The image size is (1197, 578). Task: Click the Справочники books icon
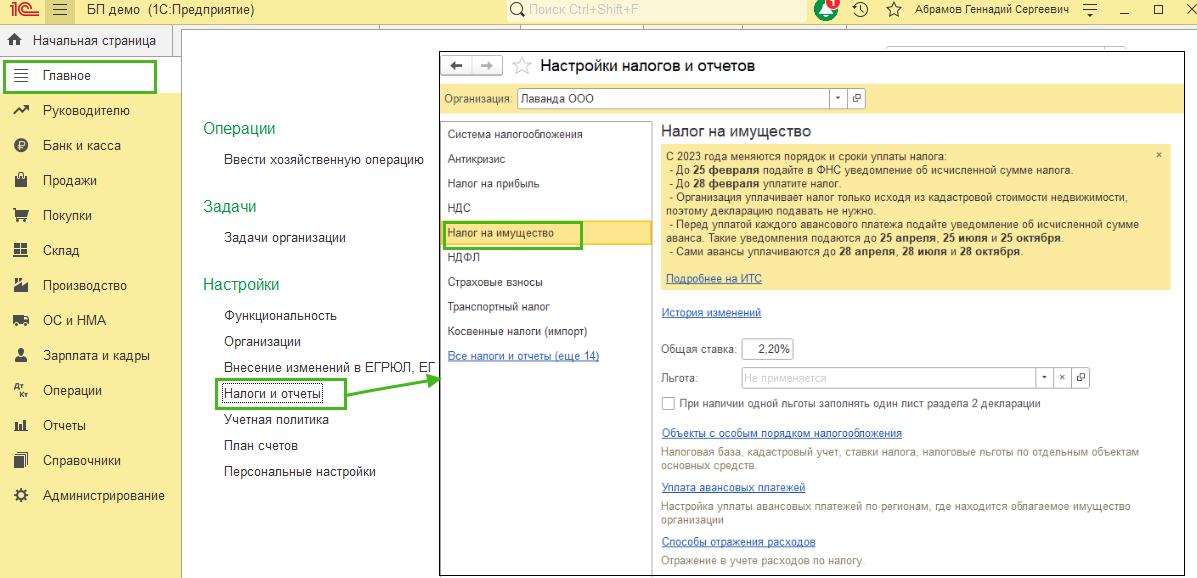coord(21,460)
